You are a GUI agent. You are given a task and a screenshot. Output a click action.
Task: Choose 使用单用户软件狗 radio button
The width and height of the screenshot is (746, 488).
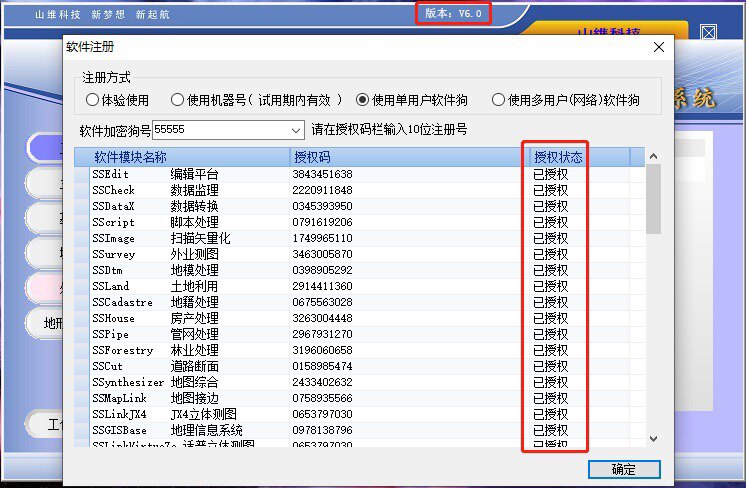click(412, 100)
